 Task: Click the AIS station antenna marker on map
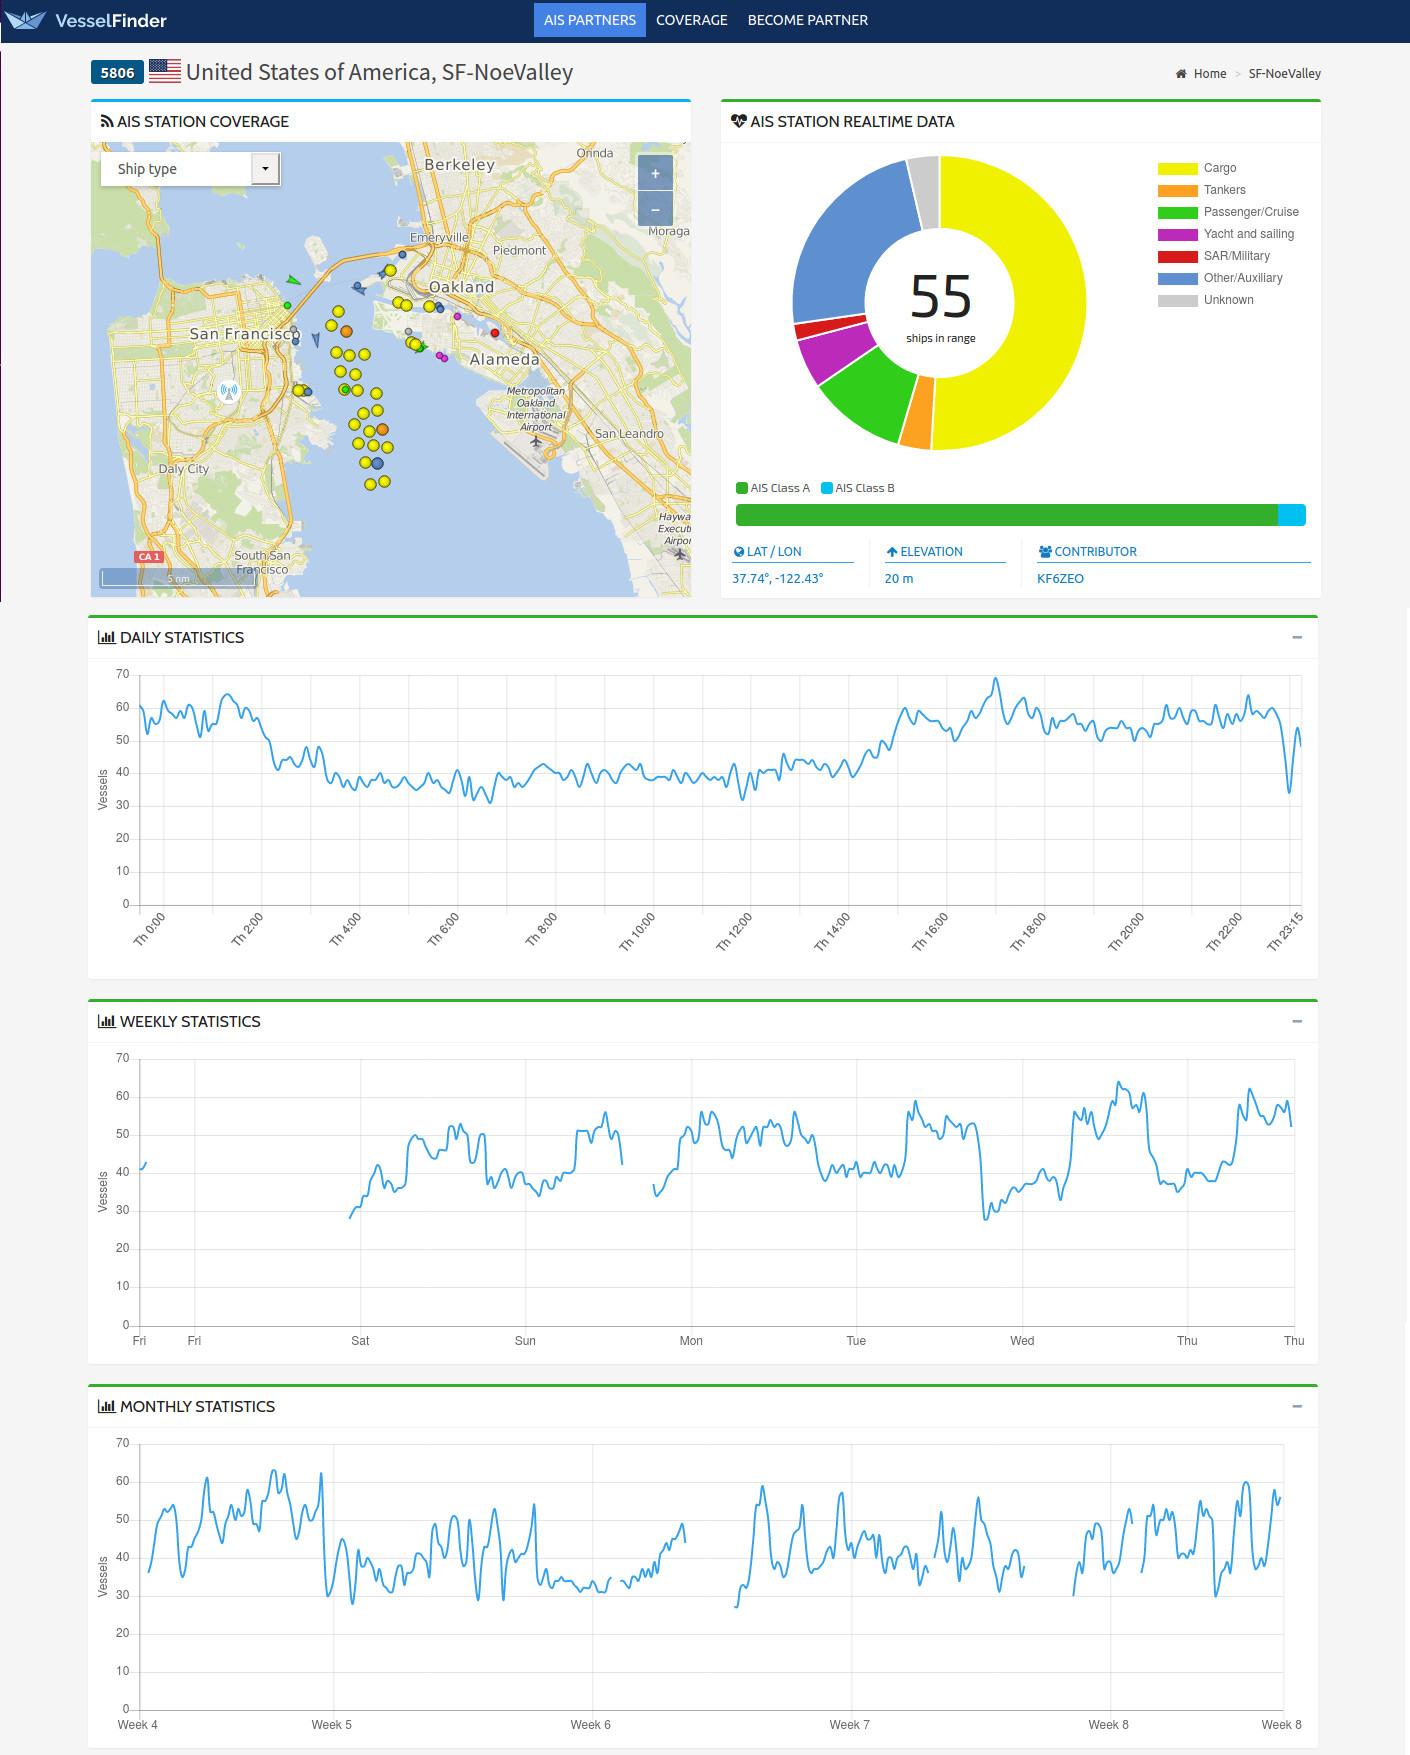(x=229, y=392)
